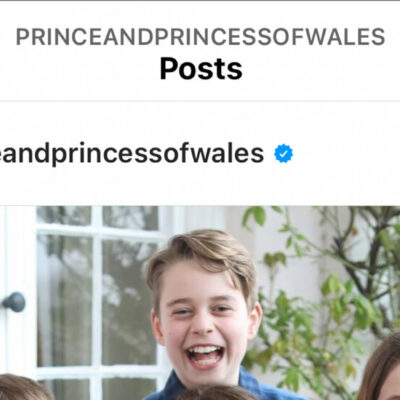Open the post photo of laughing boy
400x400 pixels.
200,303
